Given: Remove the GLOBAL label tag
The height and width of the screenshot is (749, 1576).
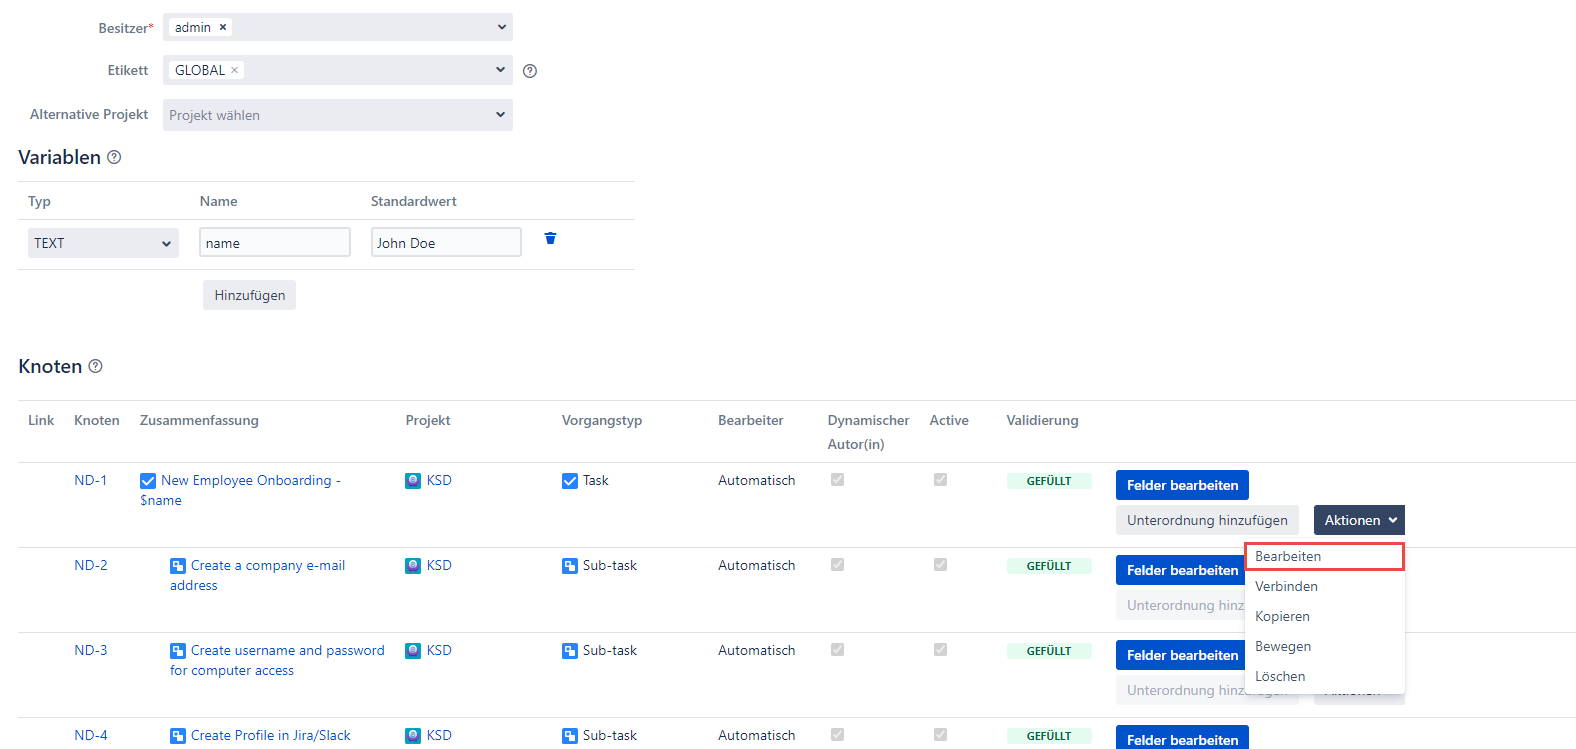Looking at the screenshot, I should (x=235, y=70).
